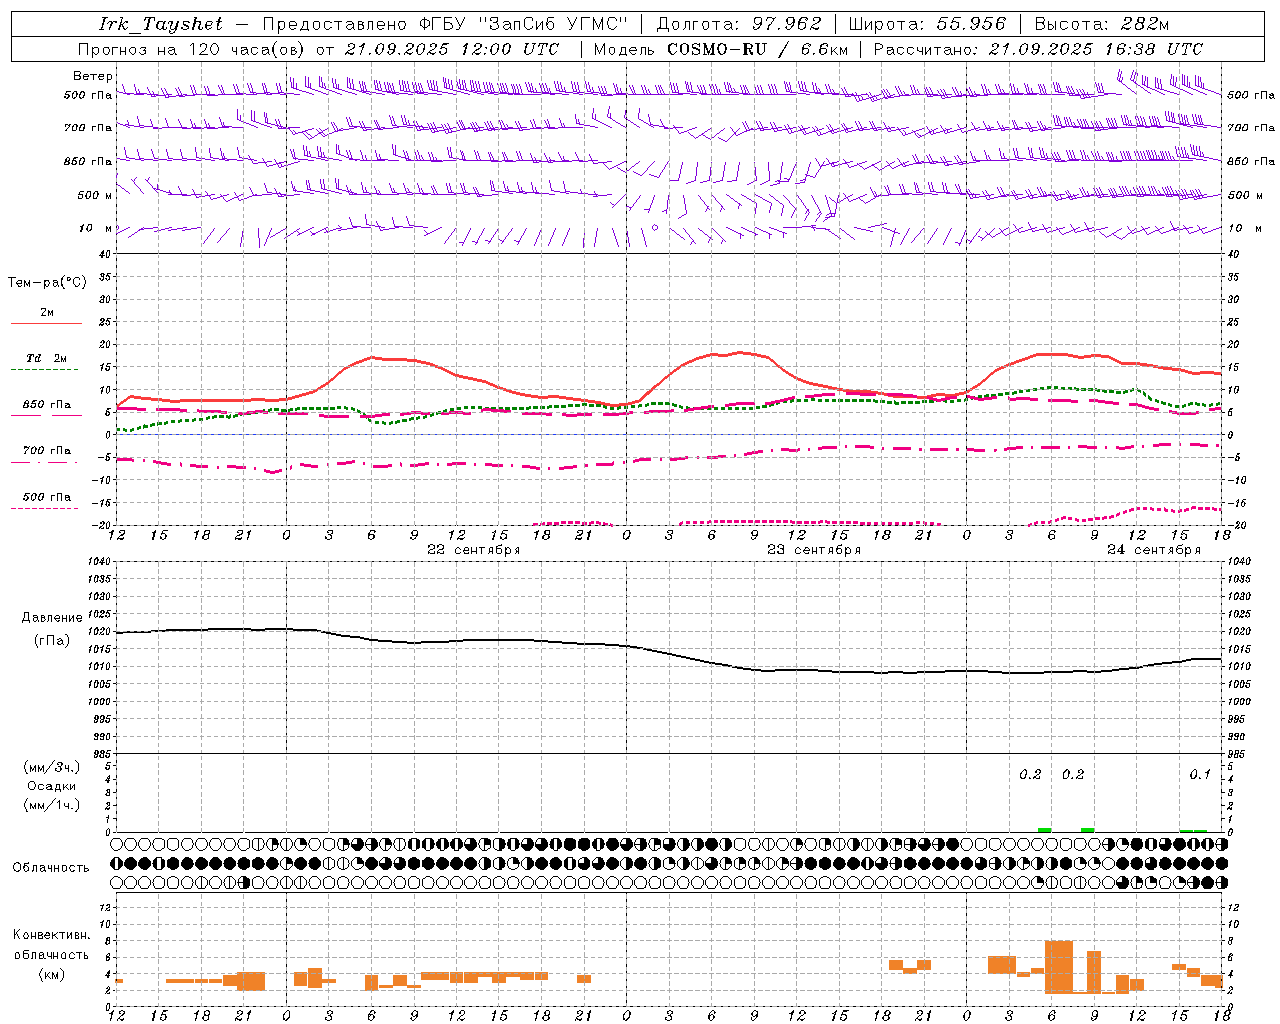Click the 'Тем-ра(°C)' temperature panel label
Image resolution: width=1280 pixels, height=1024 pixels.
(47, 283)
